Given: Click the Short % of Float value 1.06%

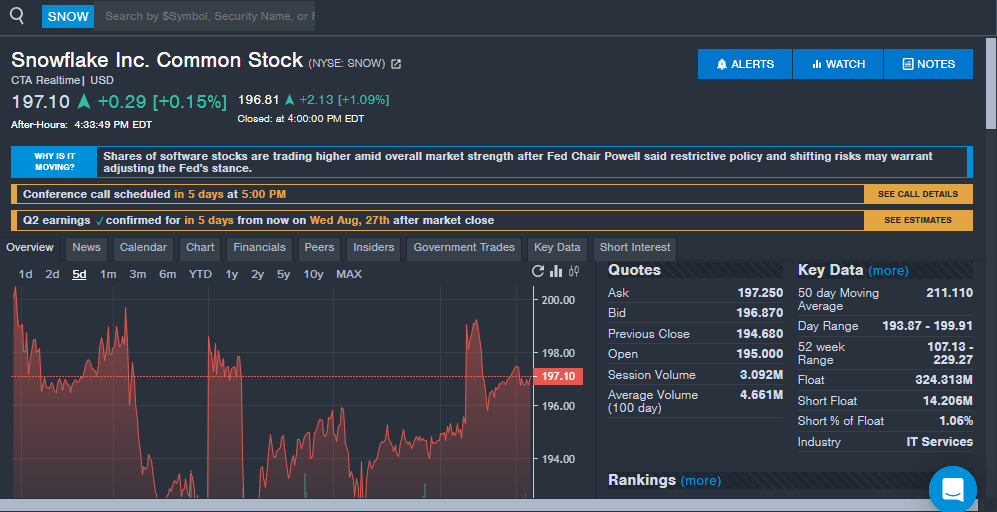Looking at the screenshot, I should [x=956, y=420].
